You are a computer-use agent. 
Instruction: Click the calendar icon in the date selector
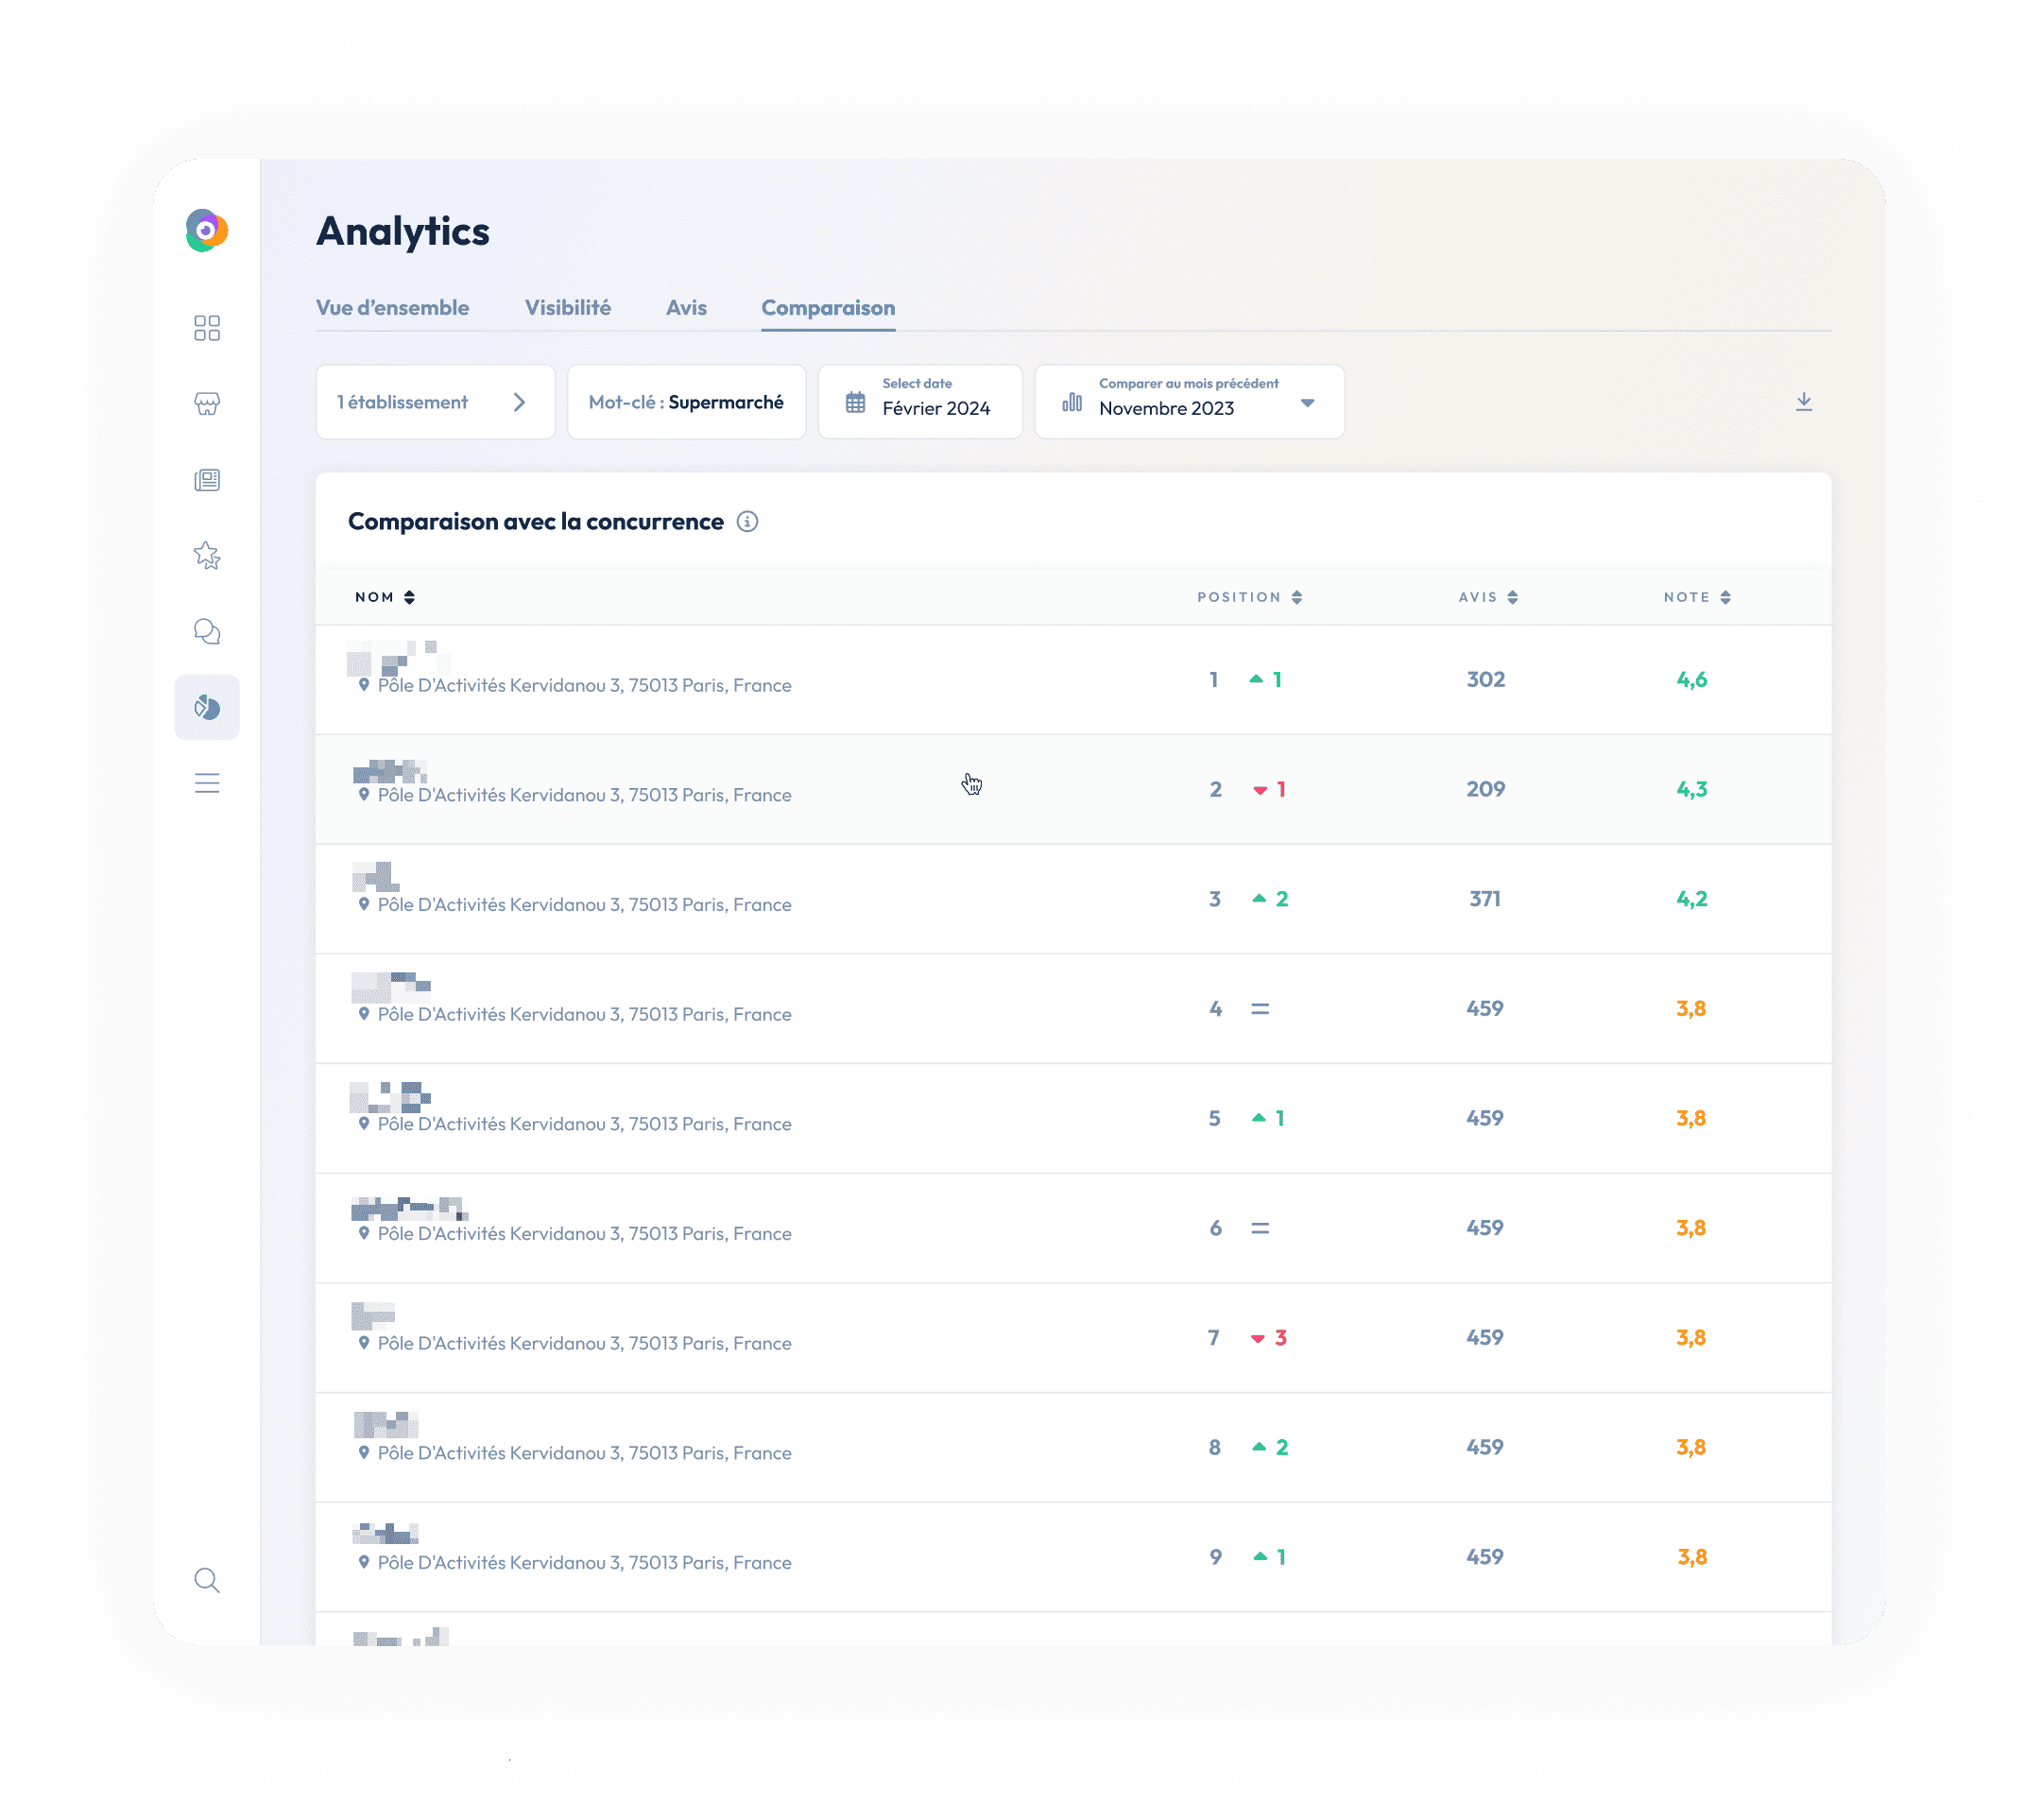point(856,402)
